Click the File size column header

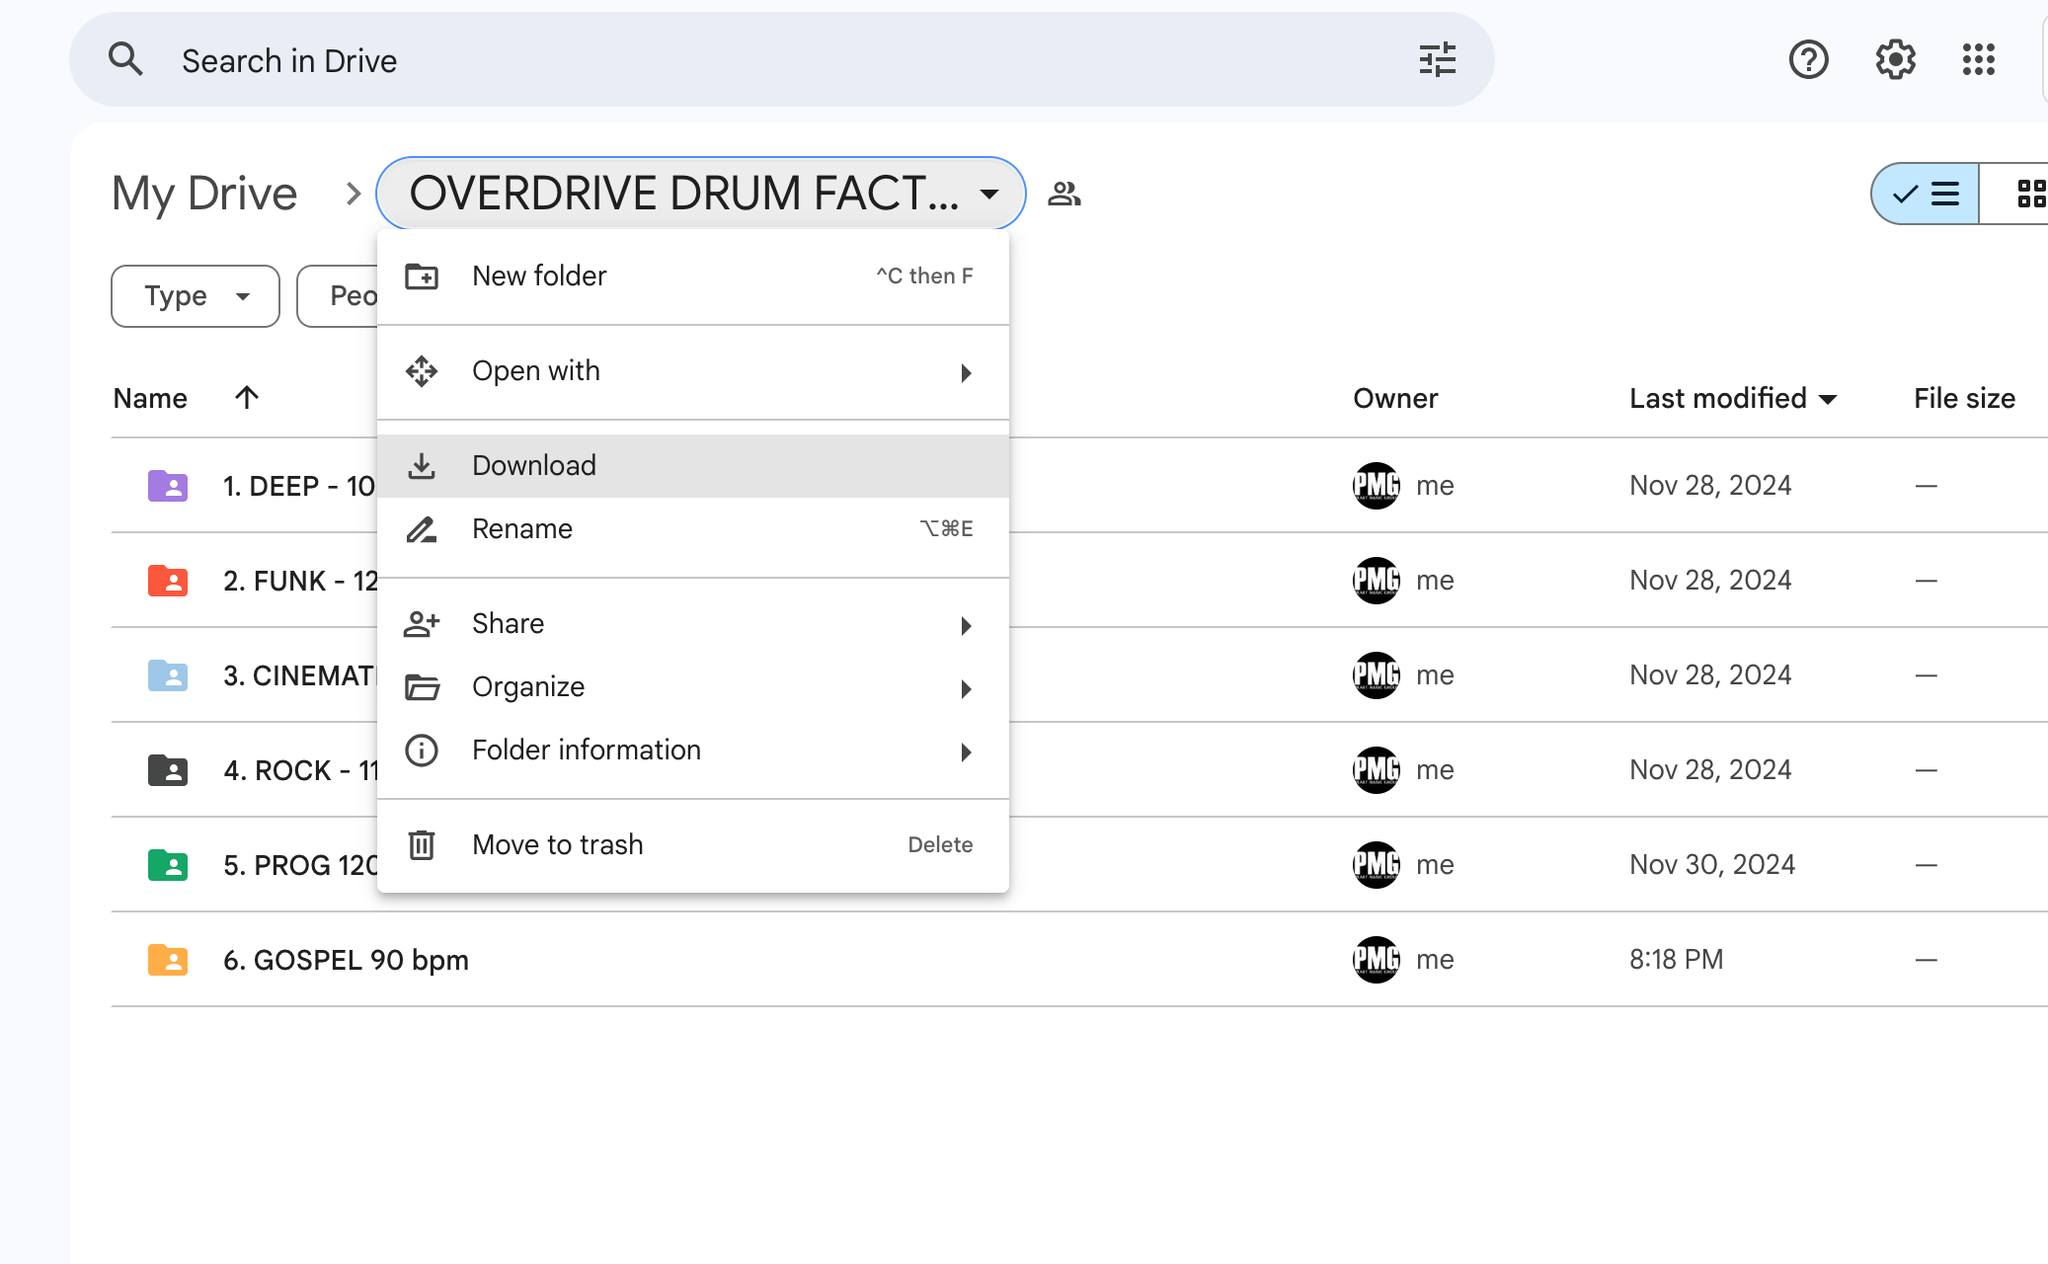point(1964,398)
